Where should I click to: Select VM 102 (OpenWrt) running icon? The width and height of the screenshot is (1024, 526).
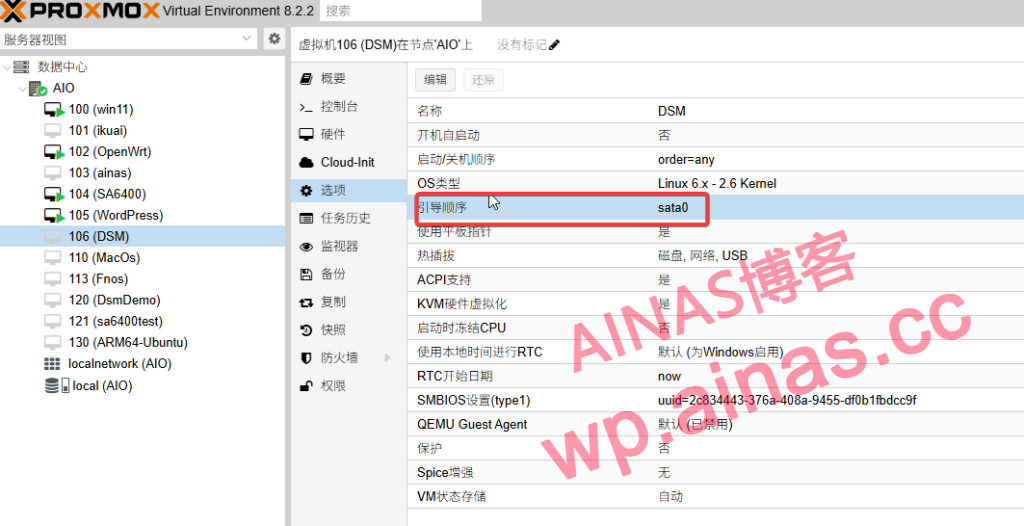[x=54, y=152]
